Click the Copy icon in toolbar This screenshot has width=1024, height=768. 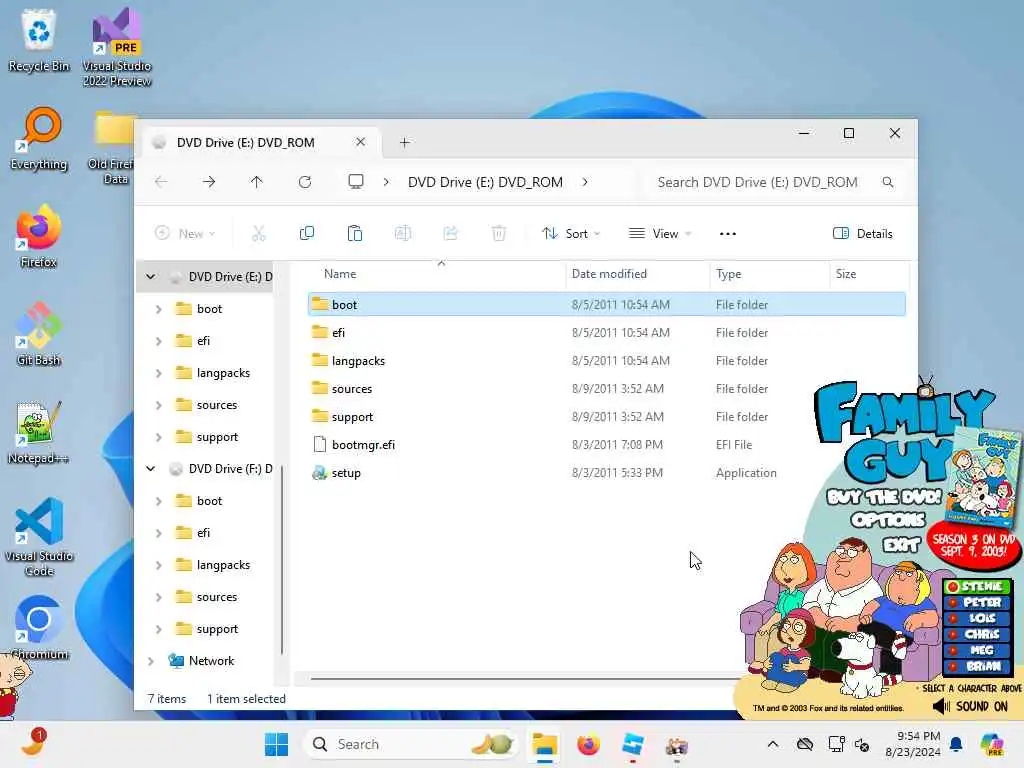(306, 233)
